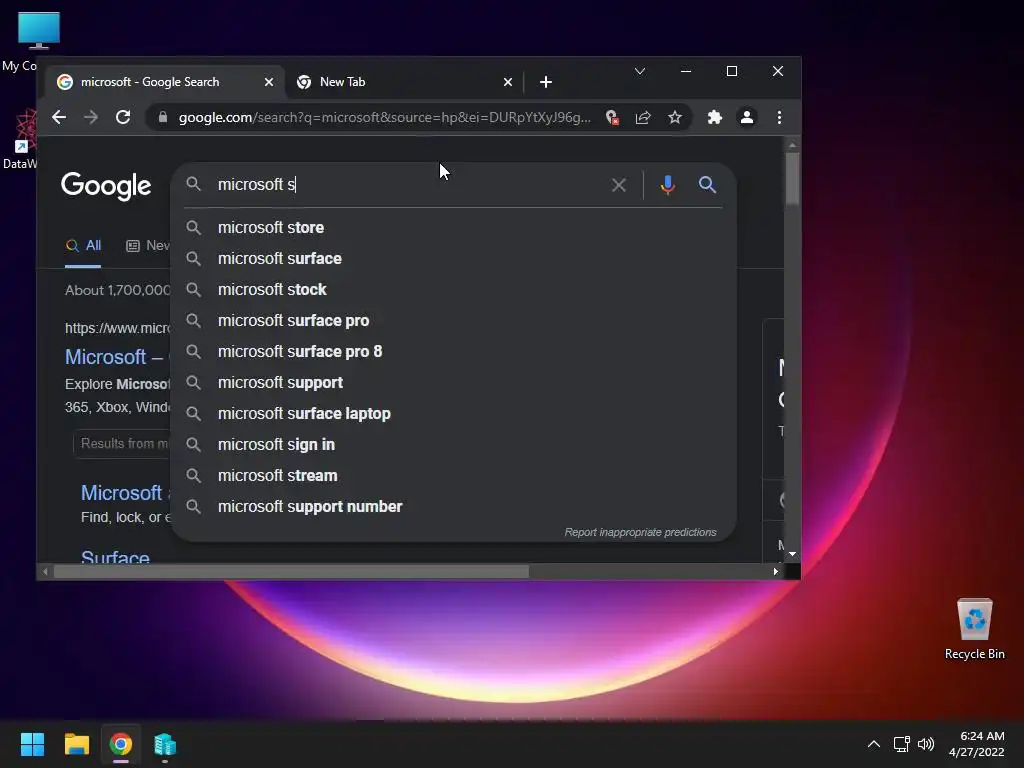Open the Windows Start menu
Image resolution: width=1024 pixels, height=768 pixels.
pyautogui.click(x=32, y=744)
